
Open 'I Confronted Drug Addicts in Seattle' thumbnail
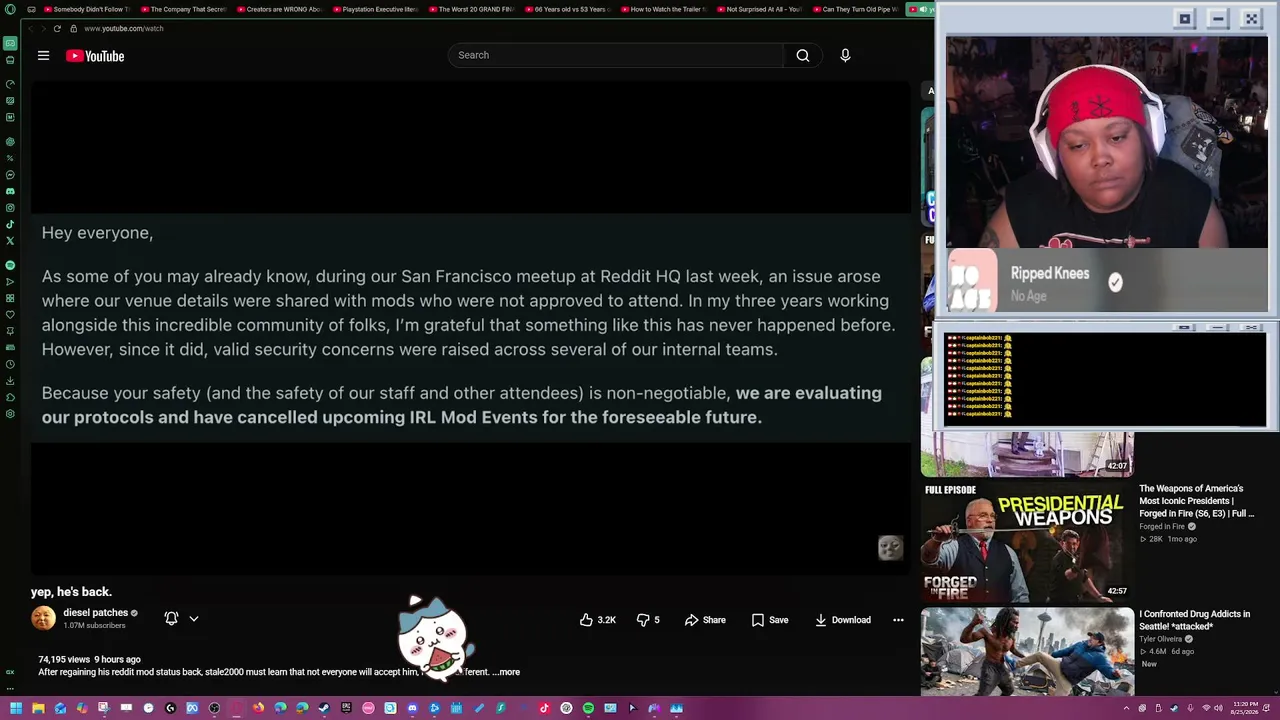coord(1027,651)
